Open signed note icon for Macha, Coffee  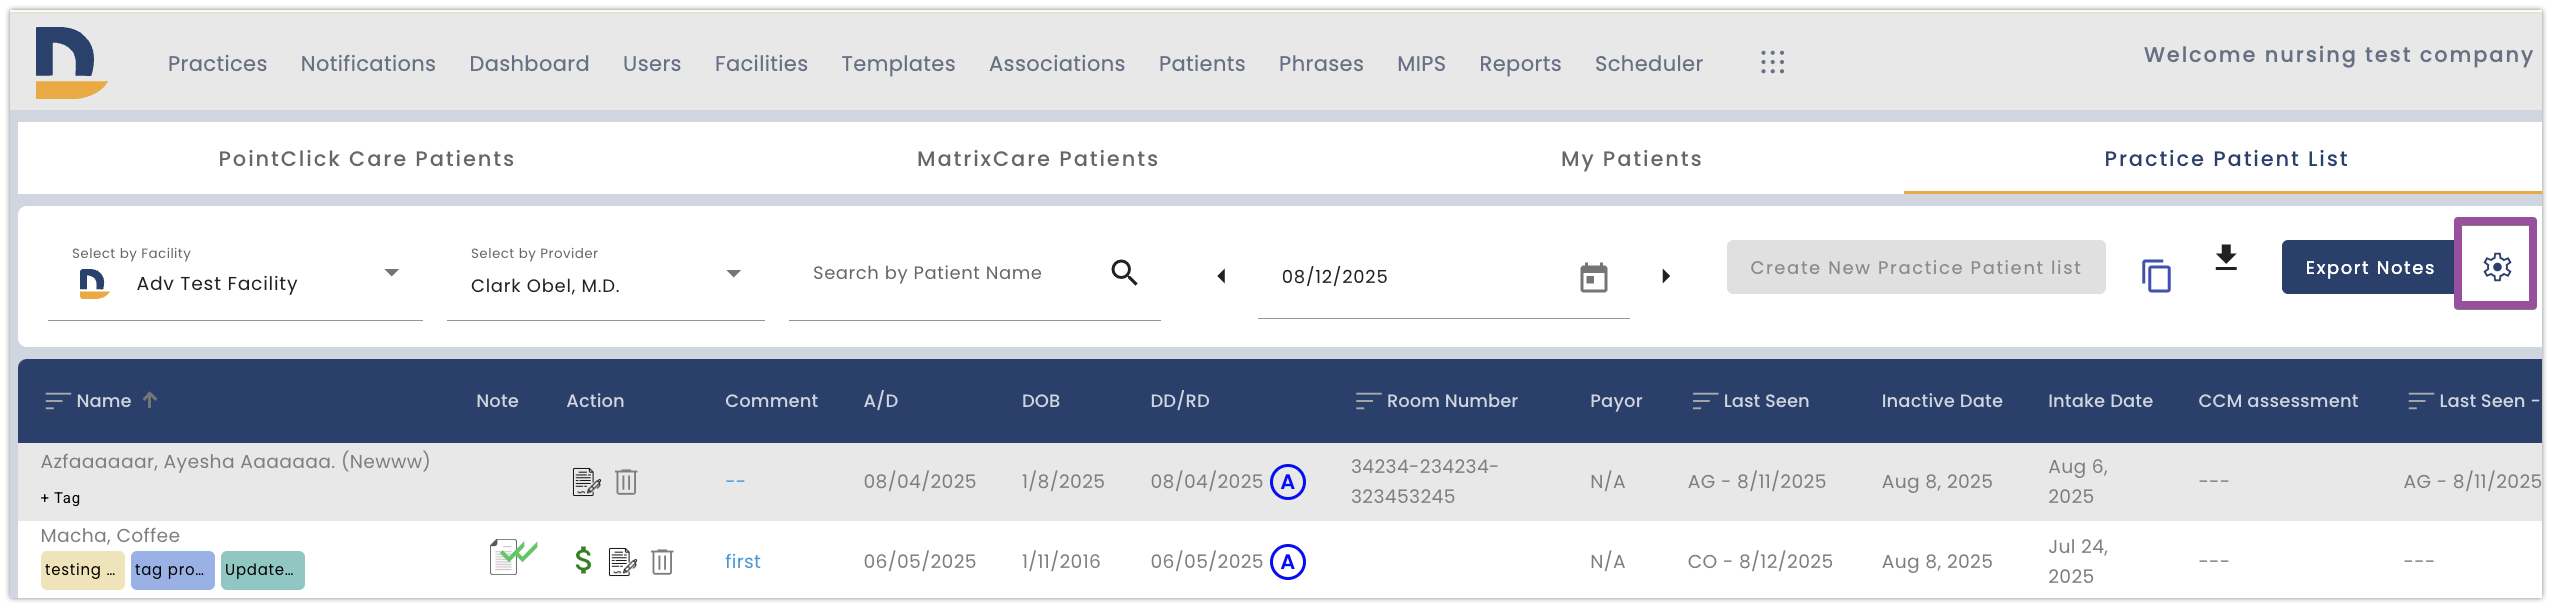point(513,557)
